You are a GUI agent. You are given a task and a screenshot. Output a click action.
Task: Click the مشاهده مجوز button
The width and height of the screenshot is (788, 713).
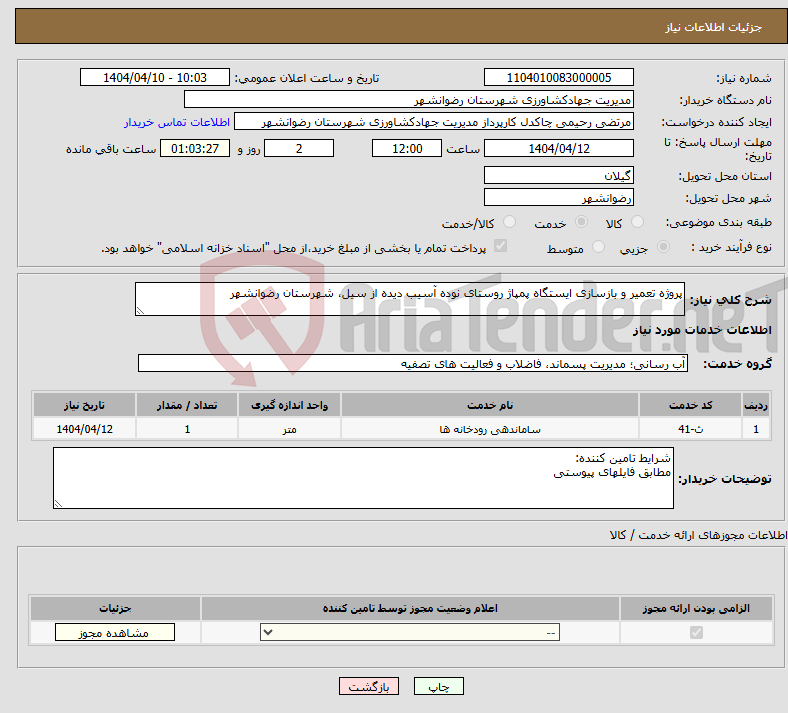click(115, 633)
